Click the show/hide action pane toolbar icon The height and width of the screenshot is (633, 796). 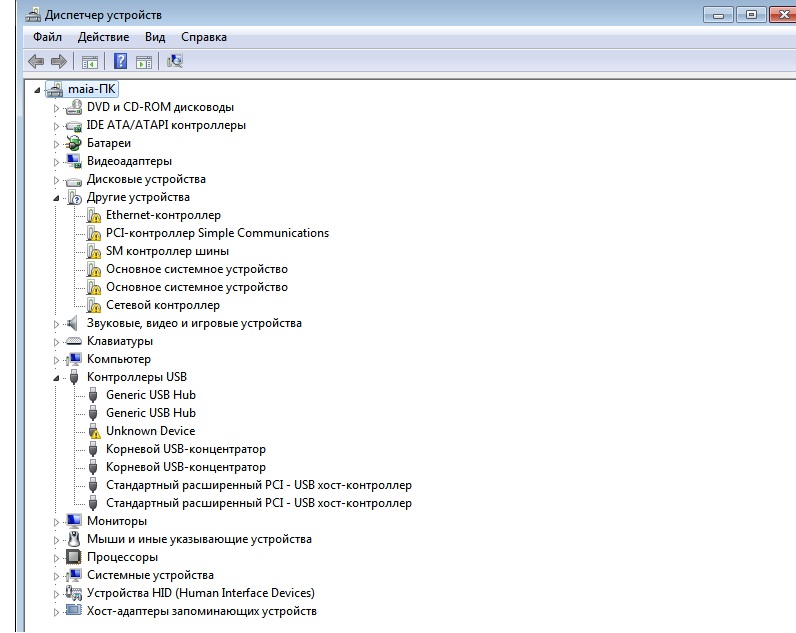144,62
